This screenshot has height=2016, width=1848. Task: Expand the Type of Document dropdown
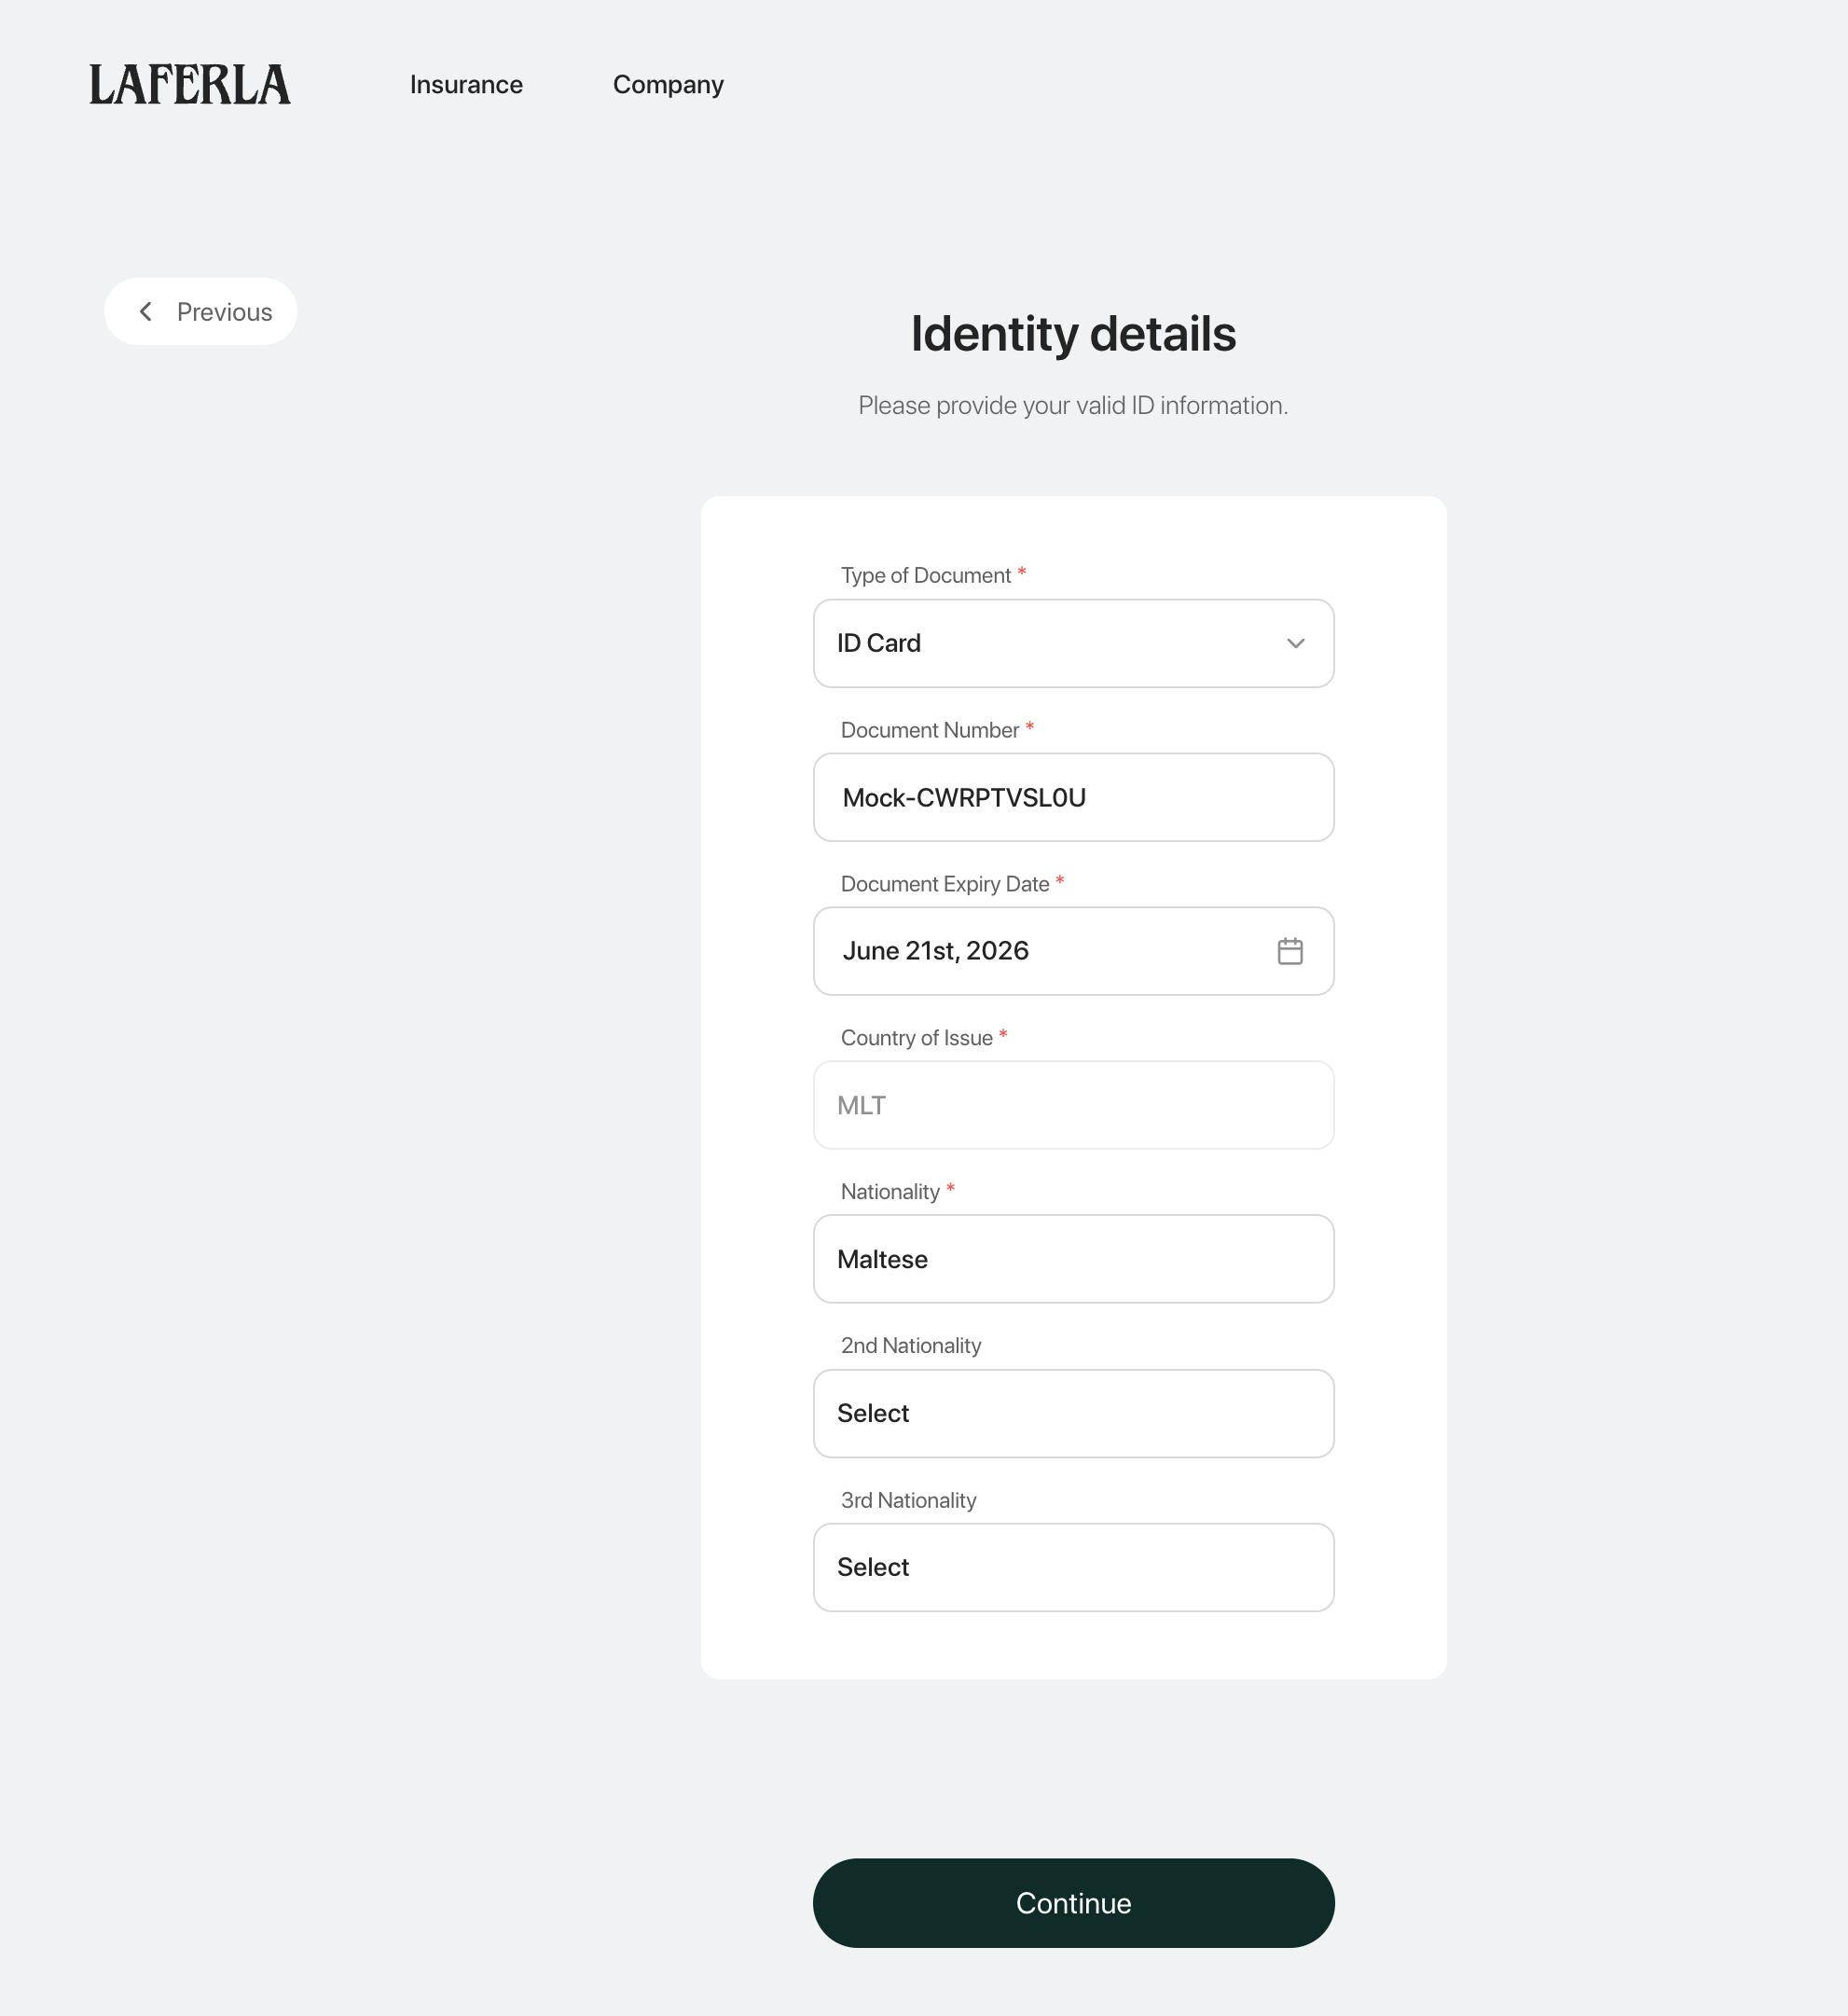tap(1073, 643)
